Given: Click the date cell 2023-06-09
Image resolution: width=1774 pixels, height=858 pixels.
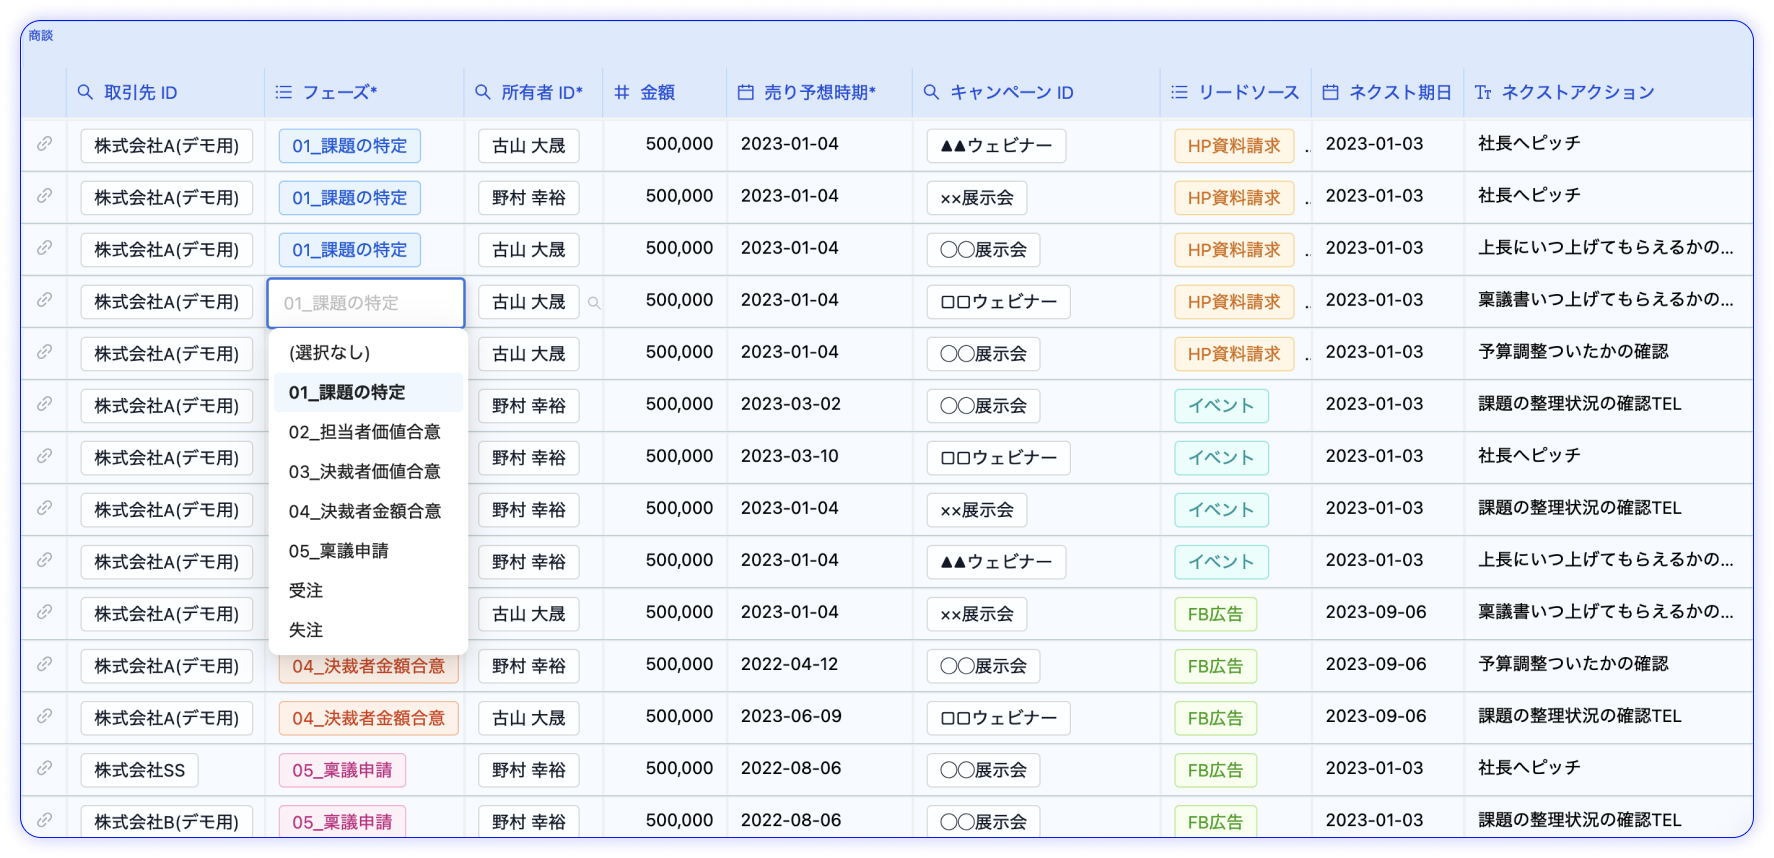Looking at the screenshot, I should [x=791, y=716].
